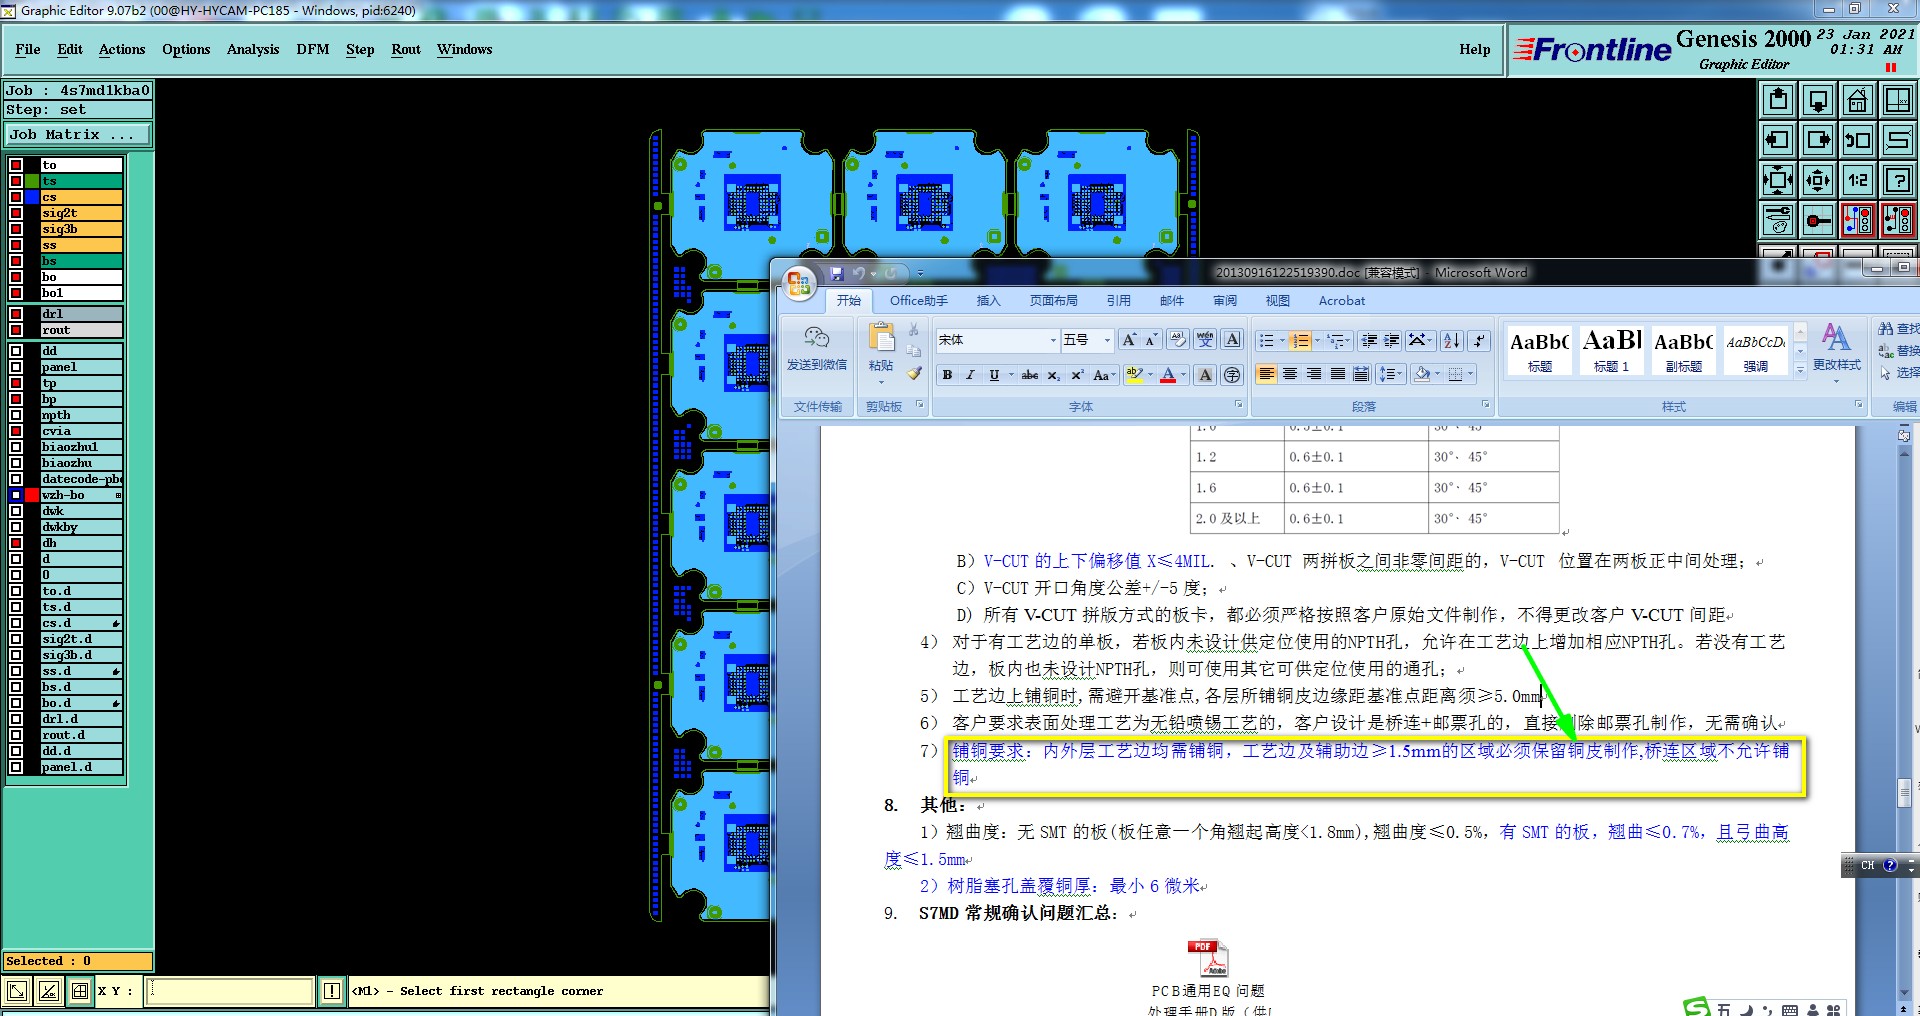Click the Paste icon in Word ribbon
1920x1016 pixels.
881,339
